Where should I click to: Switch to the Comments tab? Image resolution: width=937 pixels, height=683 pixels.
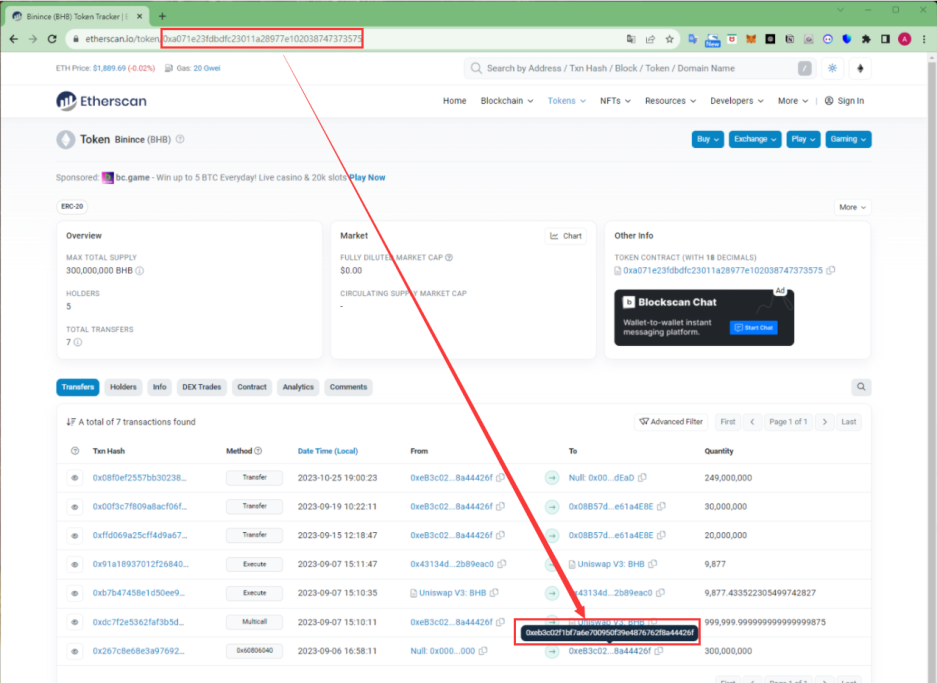pos(348,387)
